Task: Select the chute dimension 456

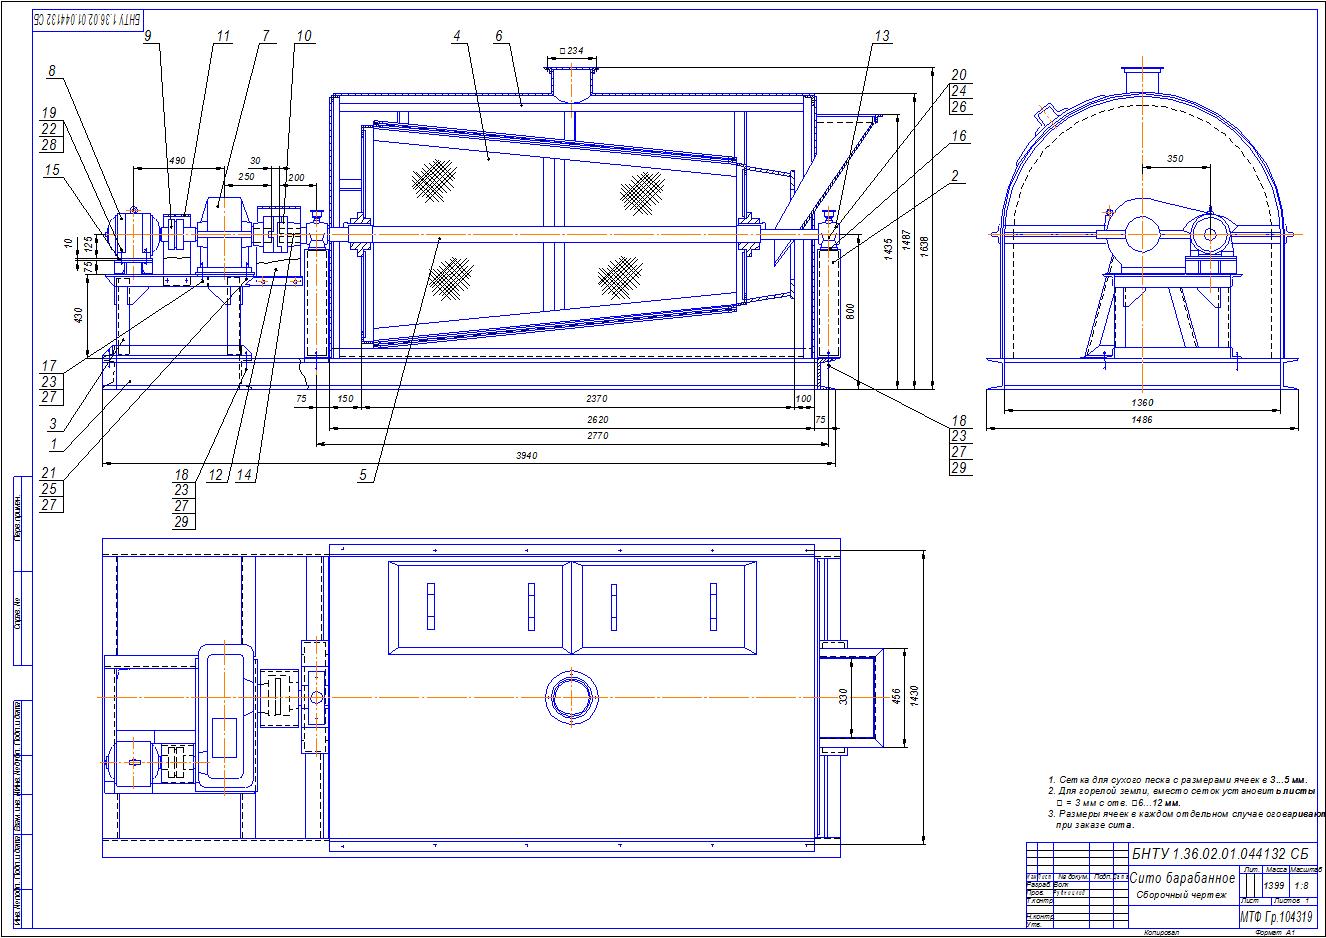Action: coord(896,697)
